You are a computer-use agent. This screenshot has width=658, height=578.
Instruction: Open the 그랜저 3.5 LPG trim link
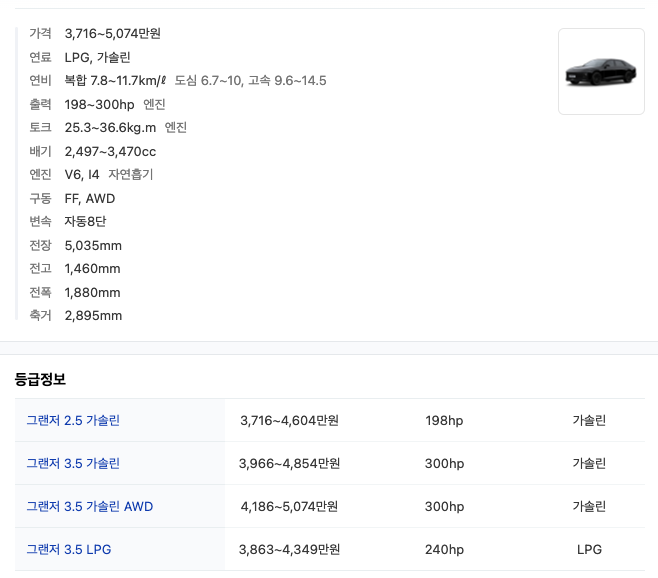pyautogui.click(x=69, y=549)
